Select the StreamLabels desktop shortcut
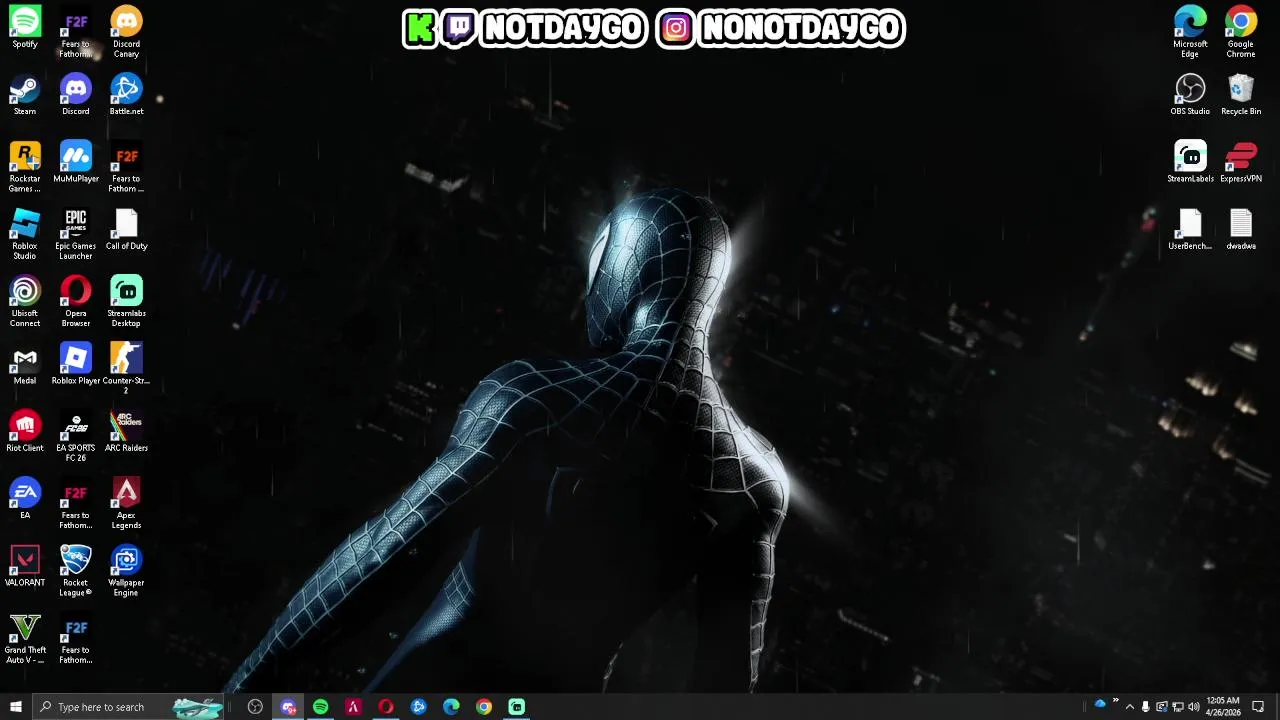The height and width of the screenshot is (720, 1280). coord(1190,162)
